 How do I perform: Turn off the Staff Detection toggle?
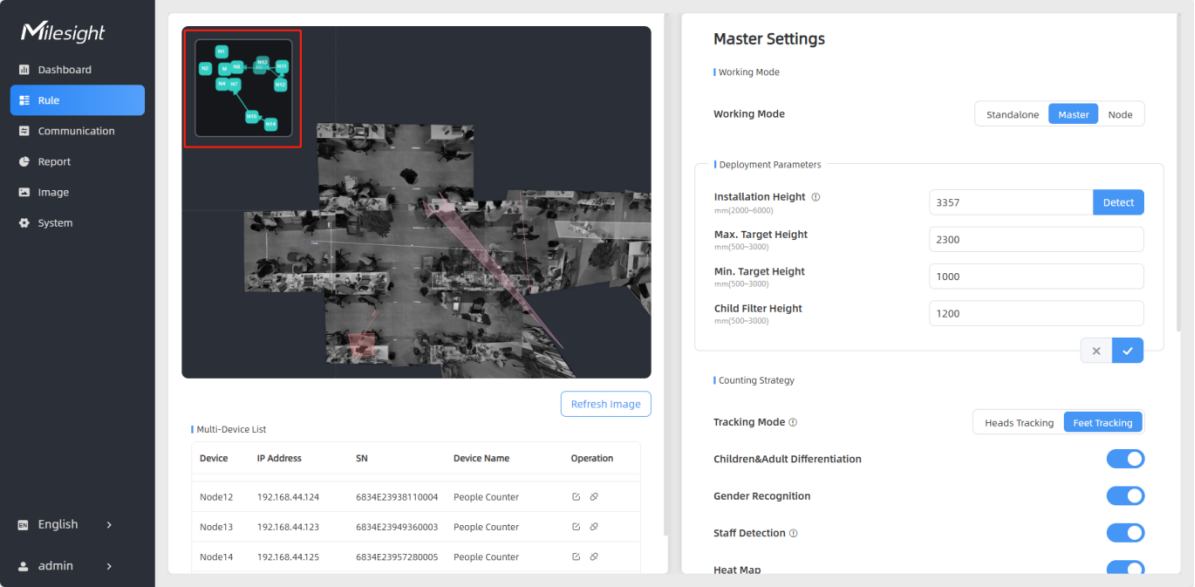click(1125, 533)
